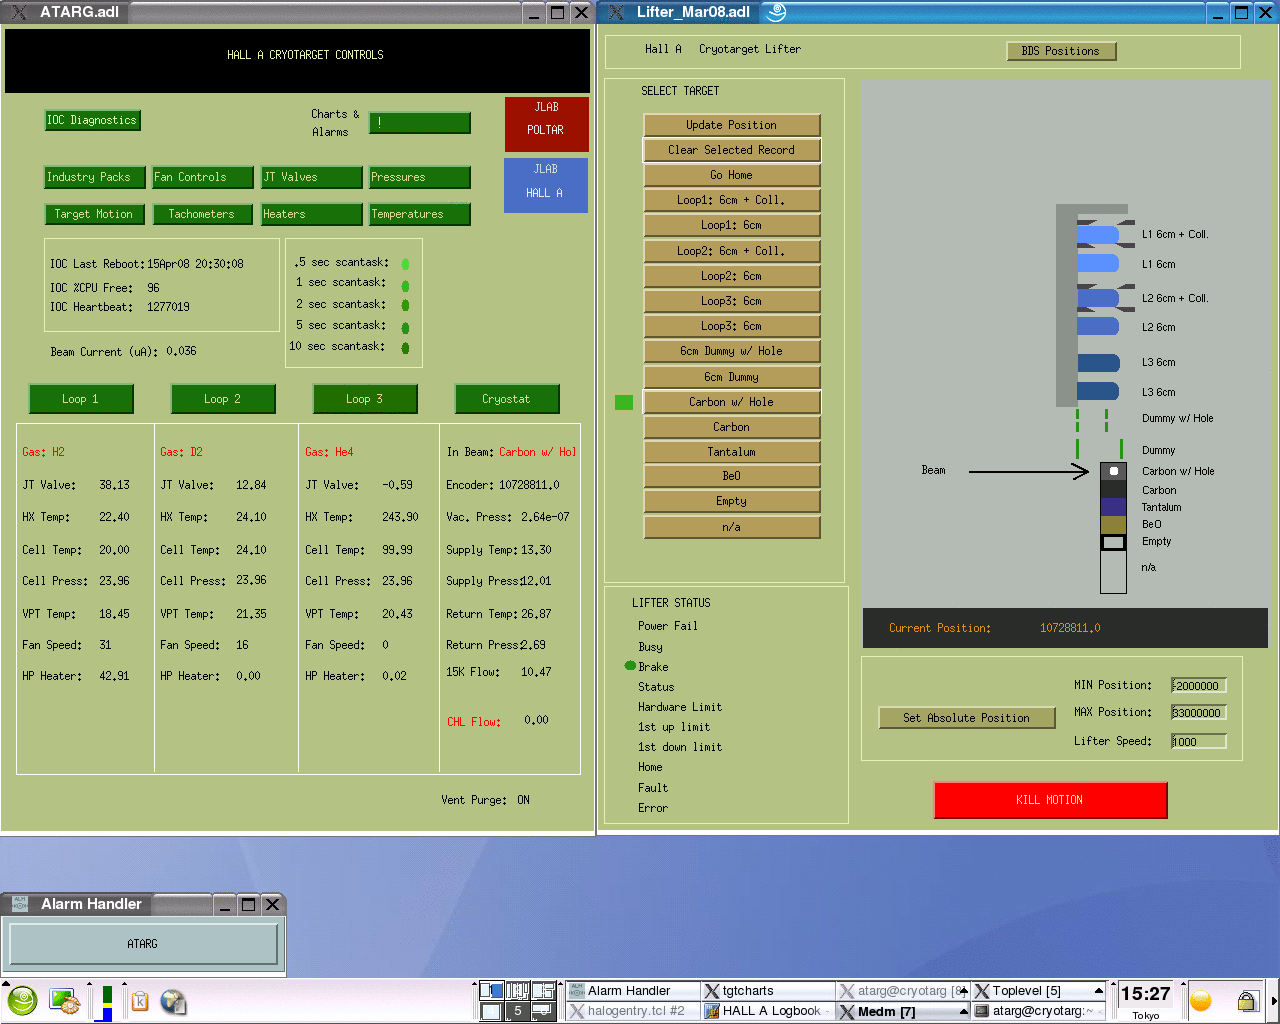Open Loop 1 panel

[81, 399]
